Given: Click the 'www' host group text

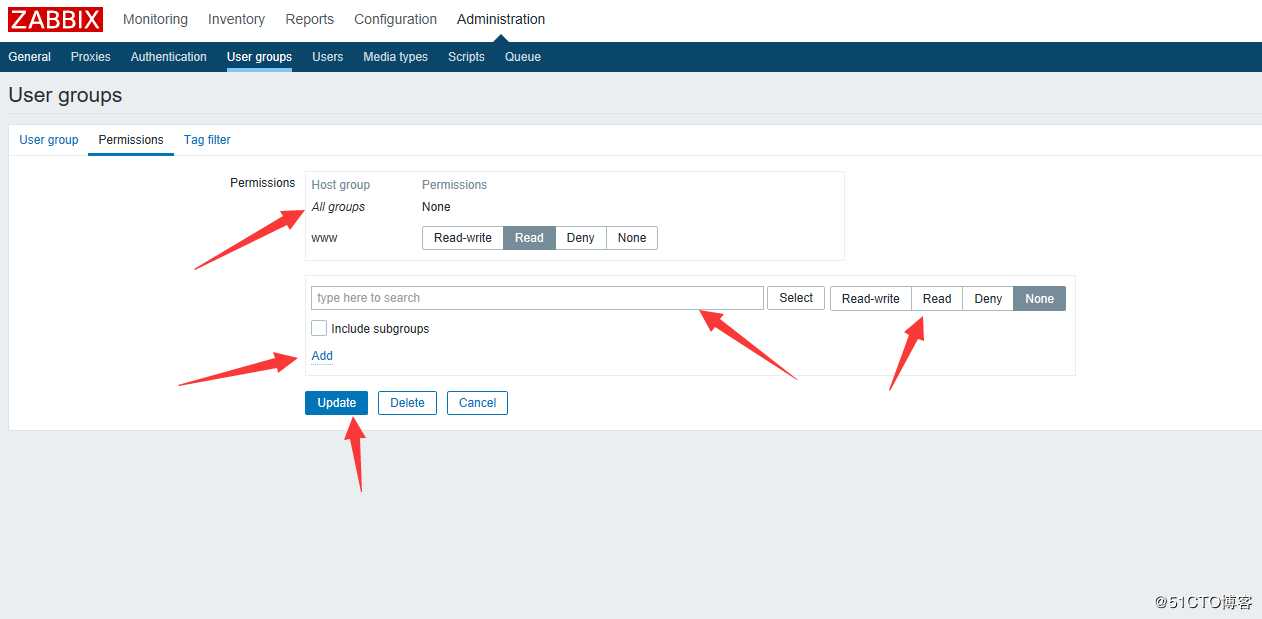Looking at the screenshot, I should (324, 238).
